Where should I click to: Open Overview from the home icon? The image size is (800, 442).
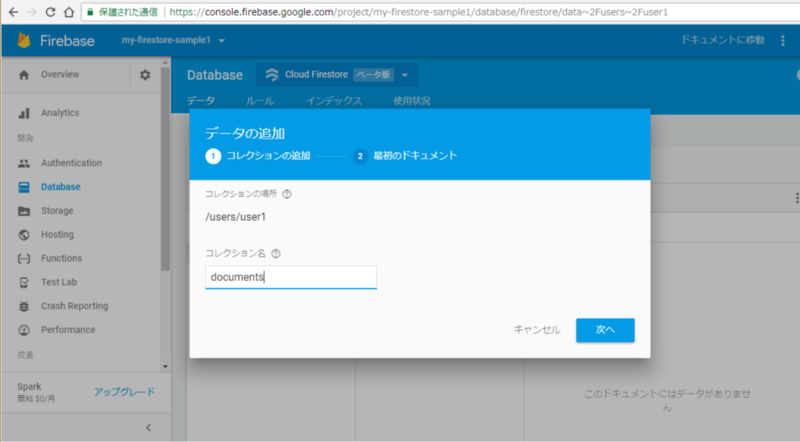pos(24,75)
